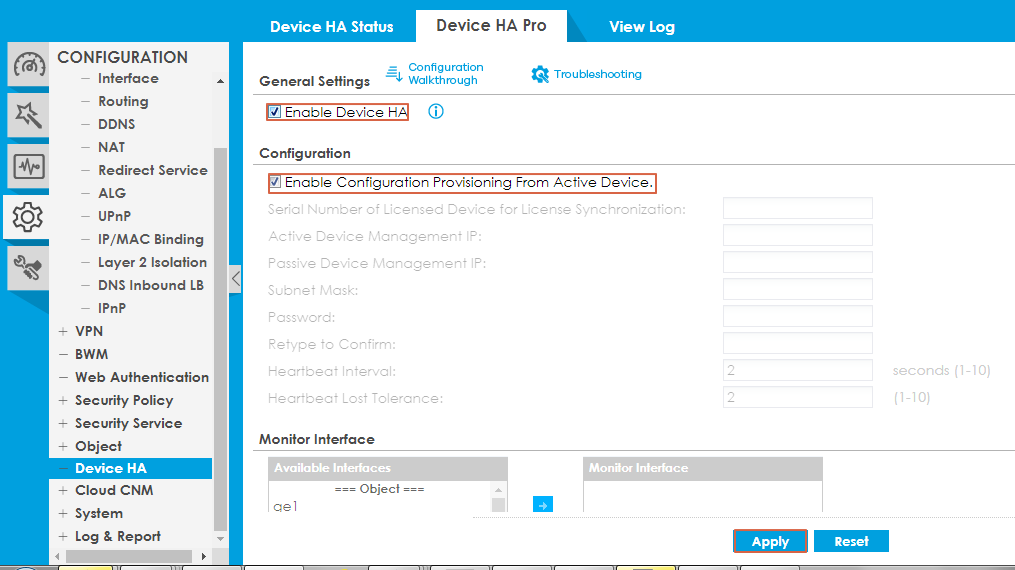
Task: Click the Device HA info icon
Action: pyautogui.click(x=435, y=112)
